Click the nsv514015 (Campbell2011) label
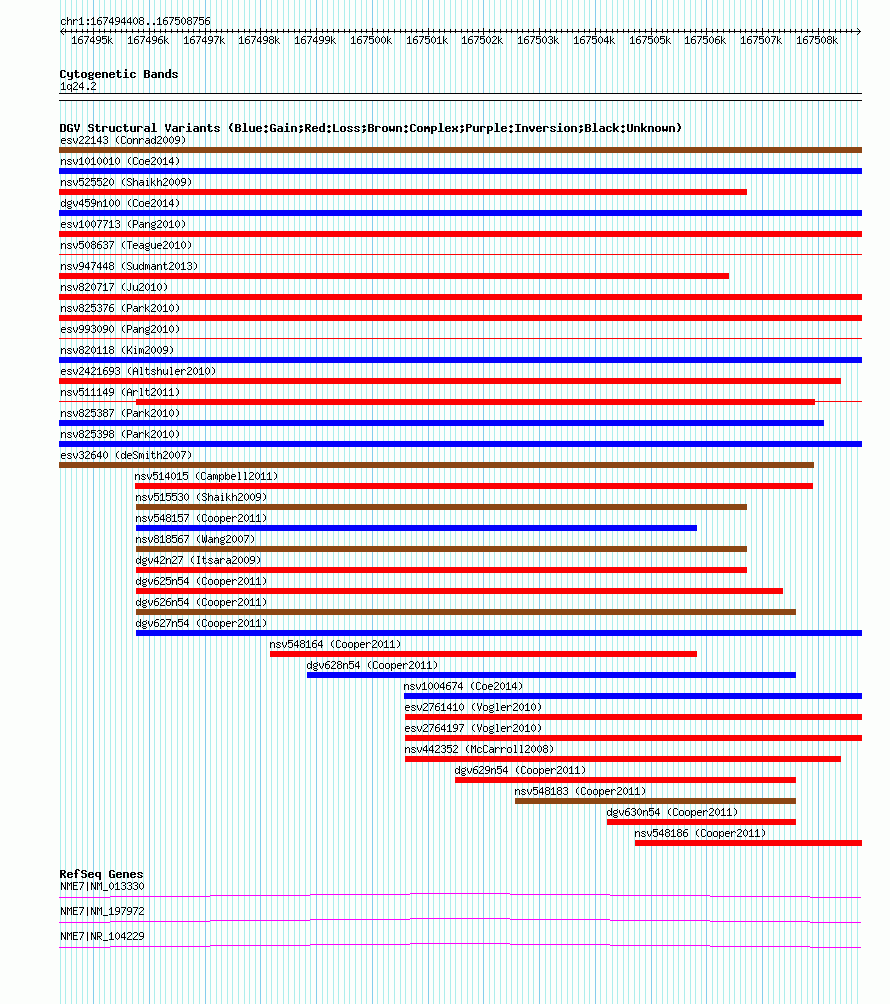 (206, 476)
